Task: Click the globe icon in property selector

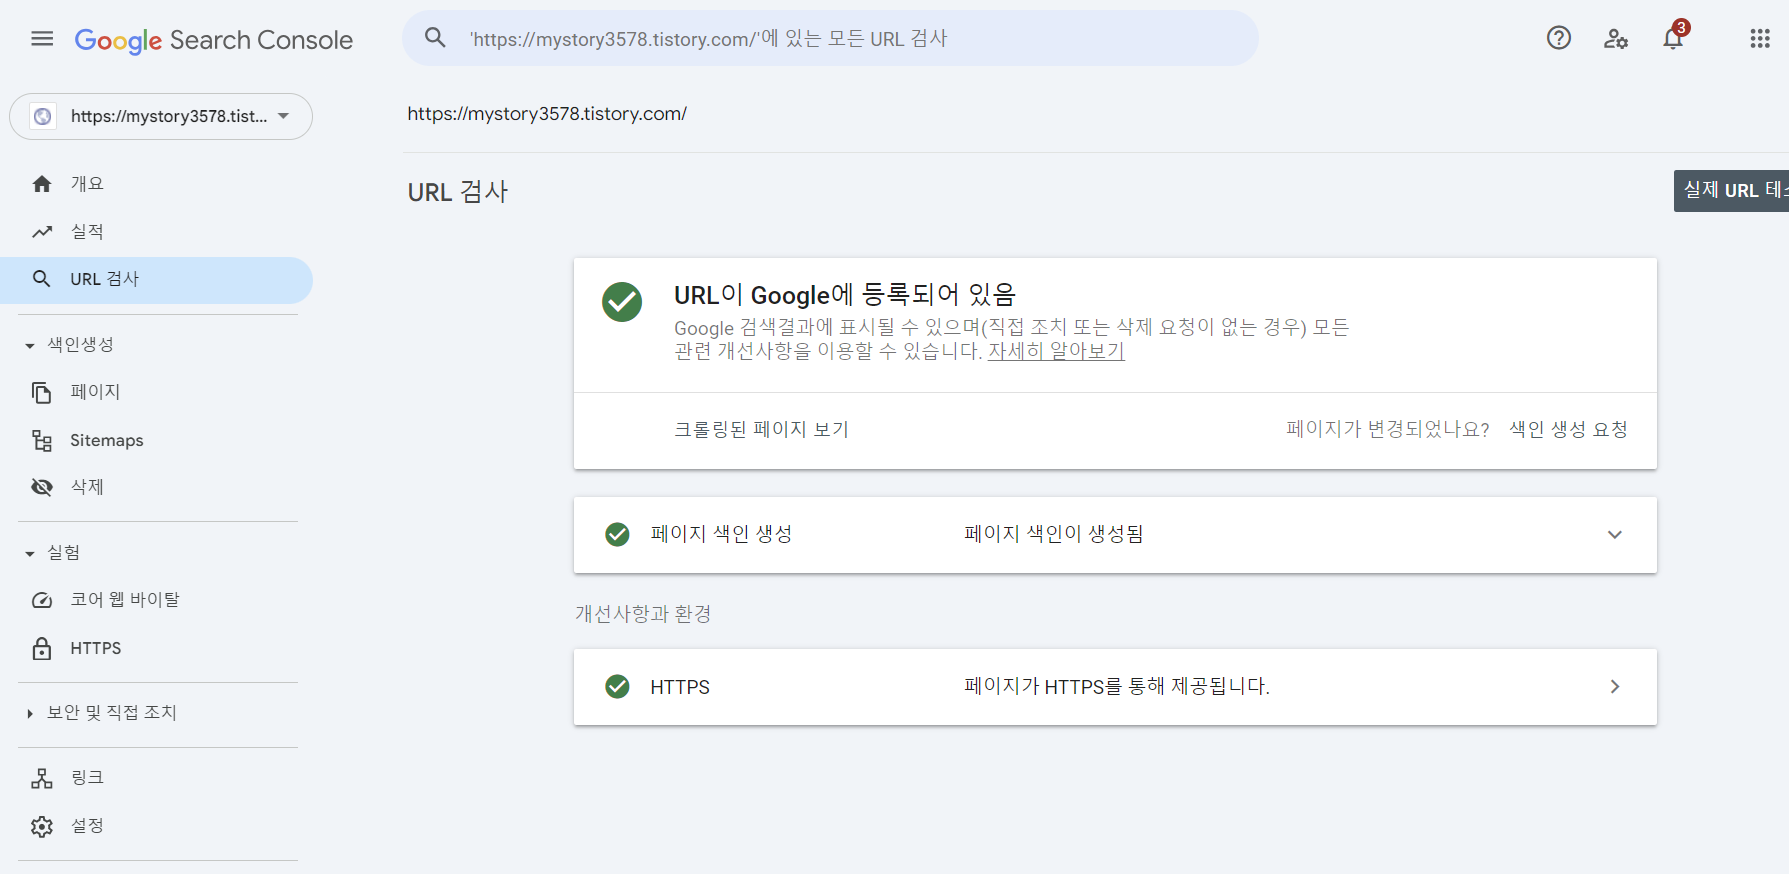Action: pyautogui.click(x=43, y=116)
